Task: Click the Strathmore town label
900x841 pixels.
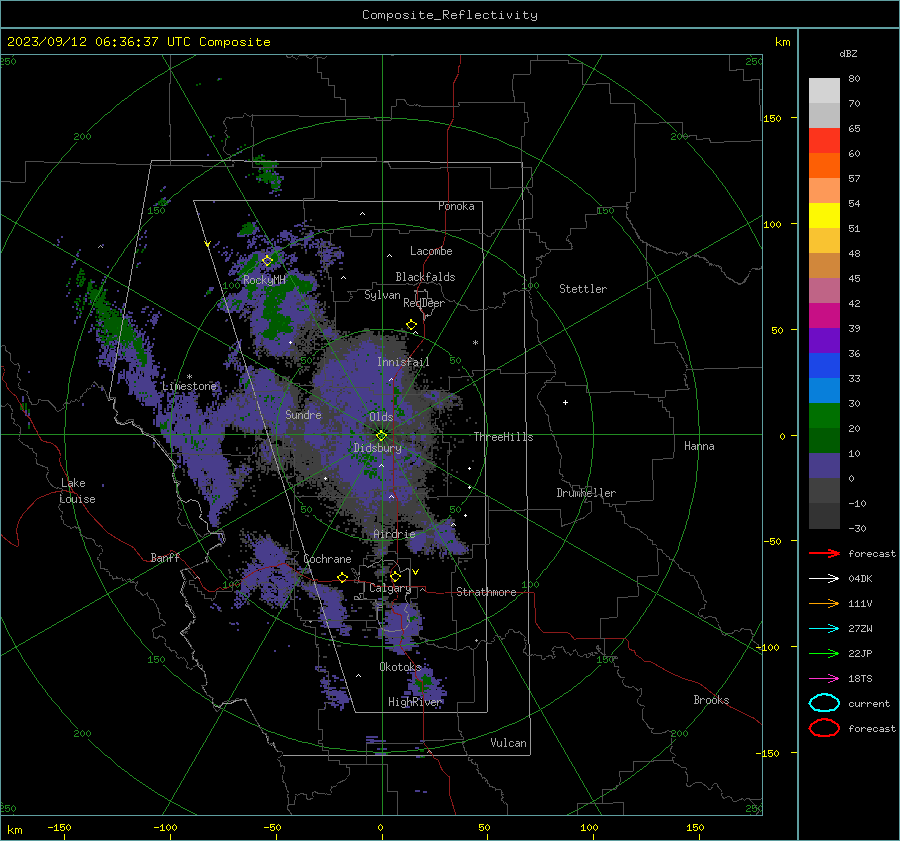Action: pos(486,592)
